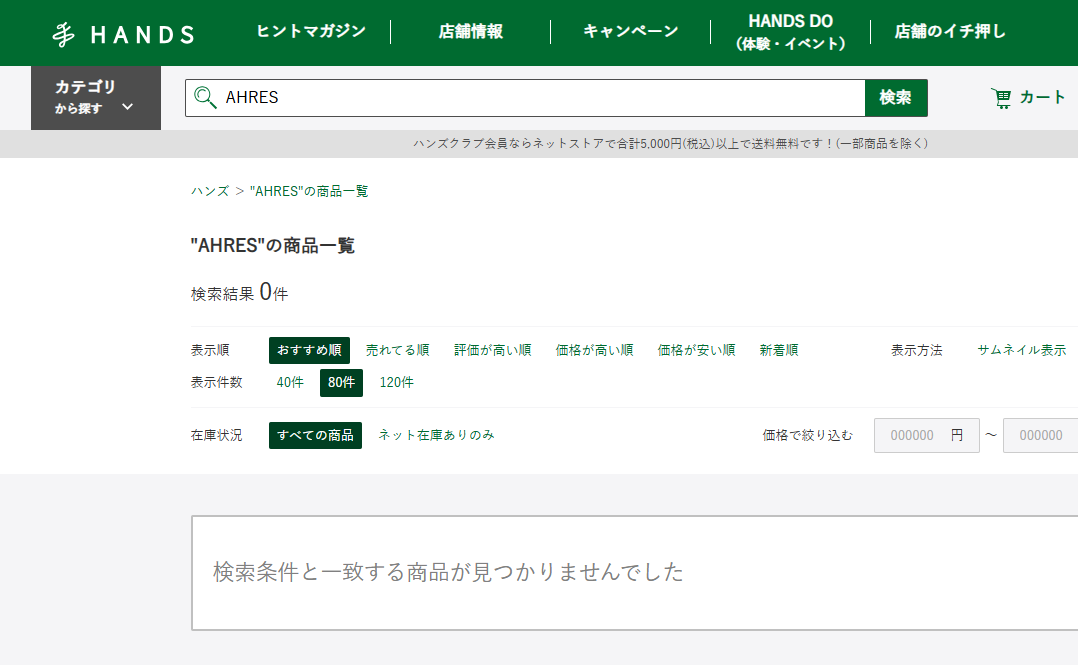Click the カート text link
1078x665 pixels.
(x=1042, y=98)
